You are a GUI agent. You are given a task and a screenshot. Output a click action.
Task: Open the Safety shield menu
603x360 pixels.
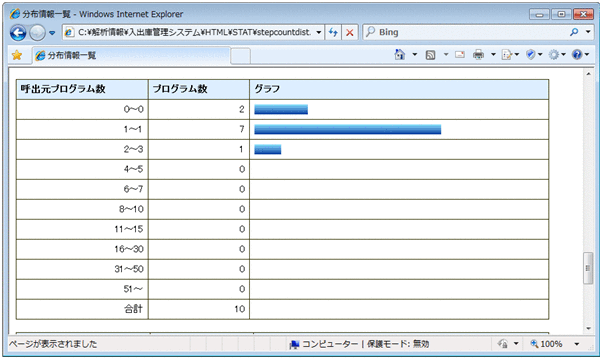coord(534,55)
